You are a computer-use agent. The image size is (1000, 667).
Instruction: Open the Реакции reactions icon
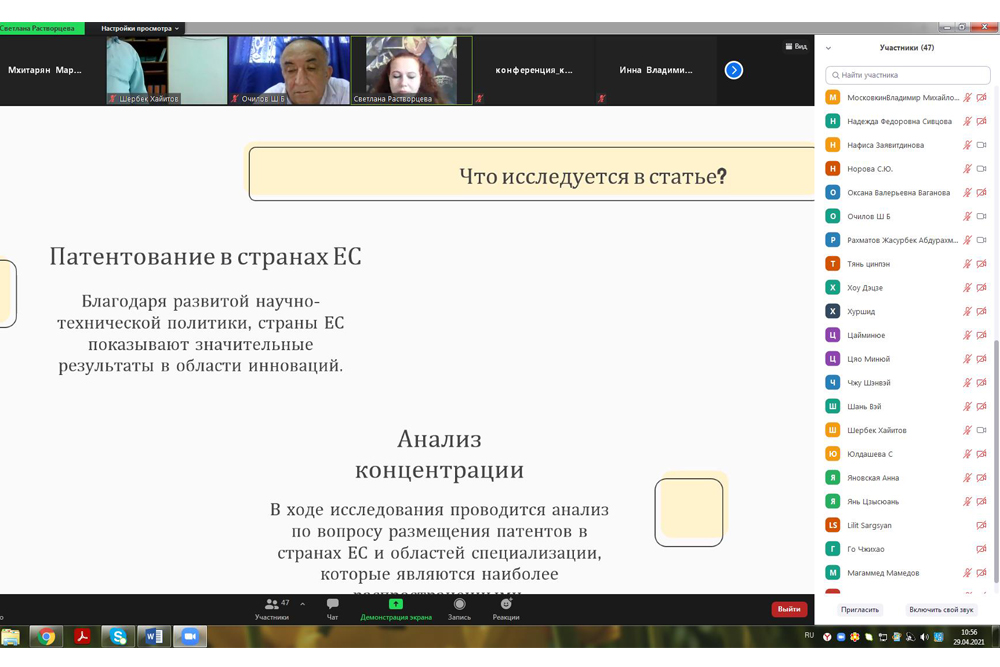[x=506, y=605]
